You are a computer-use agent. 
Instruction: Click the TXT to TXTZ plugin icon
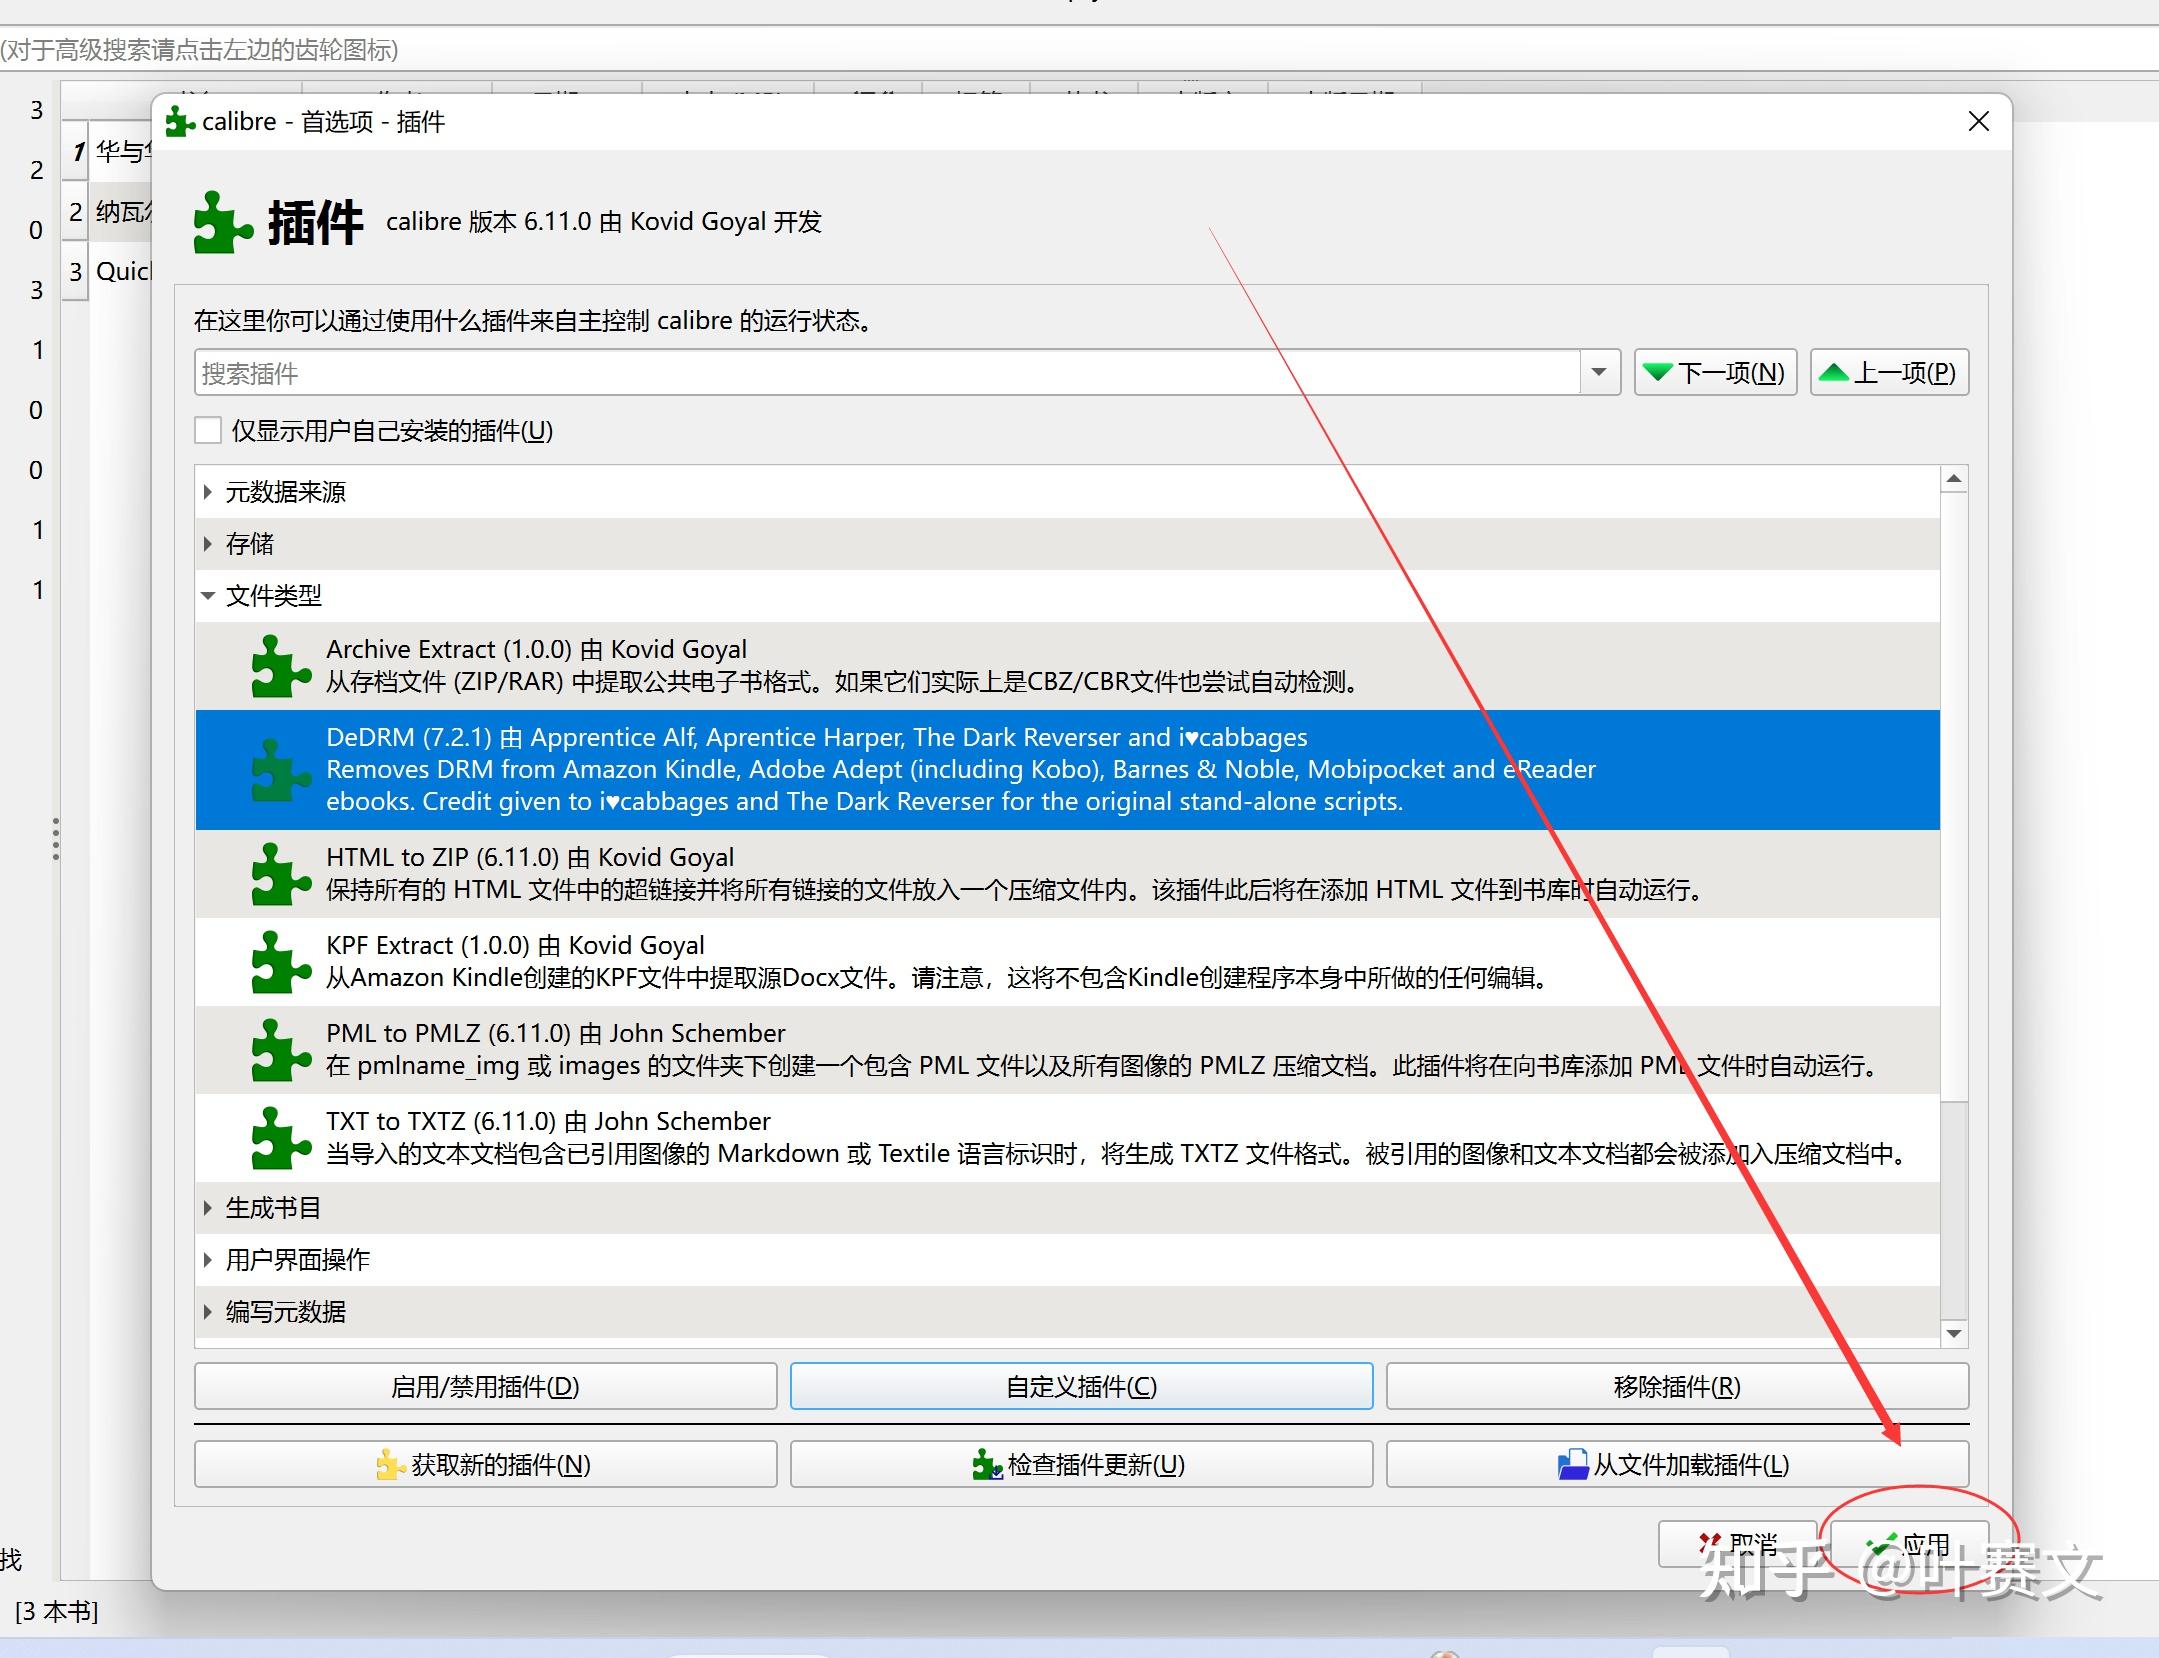pos(280,1138)
